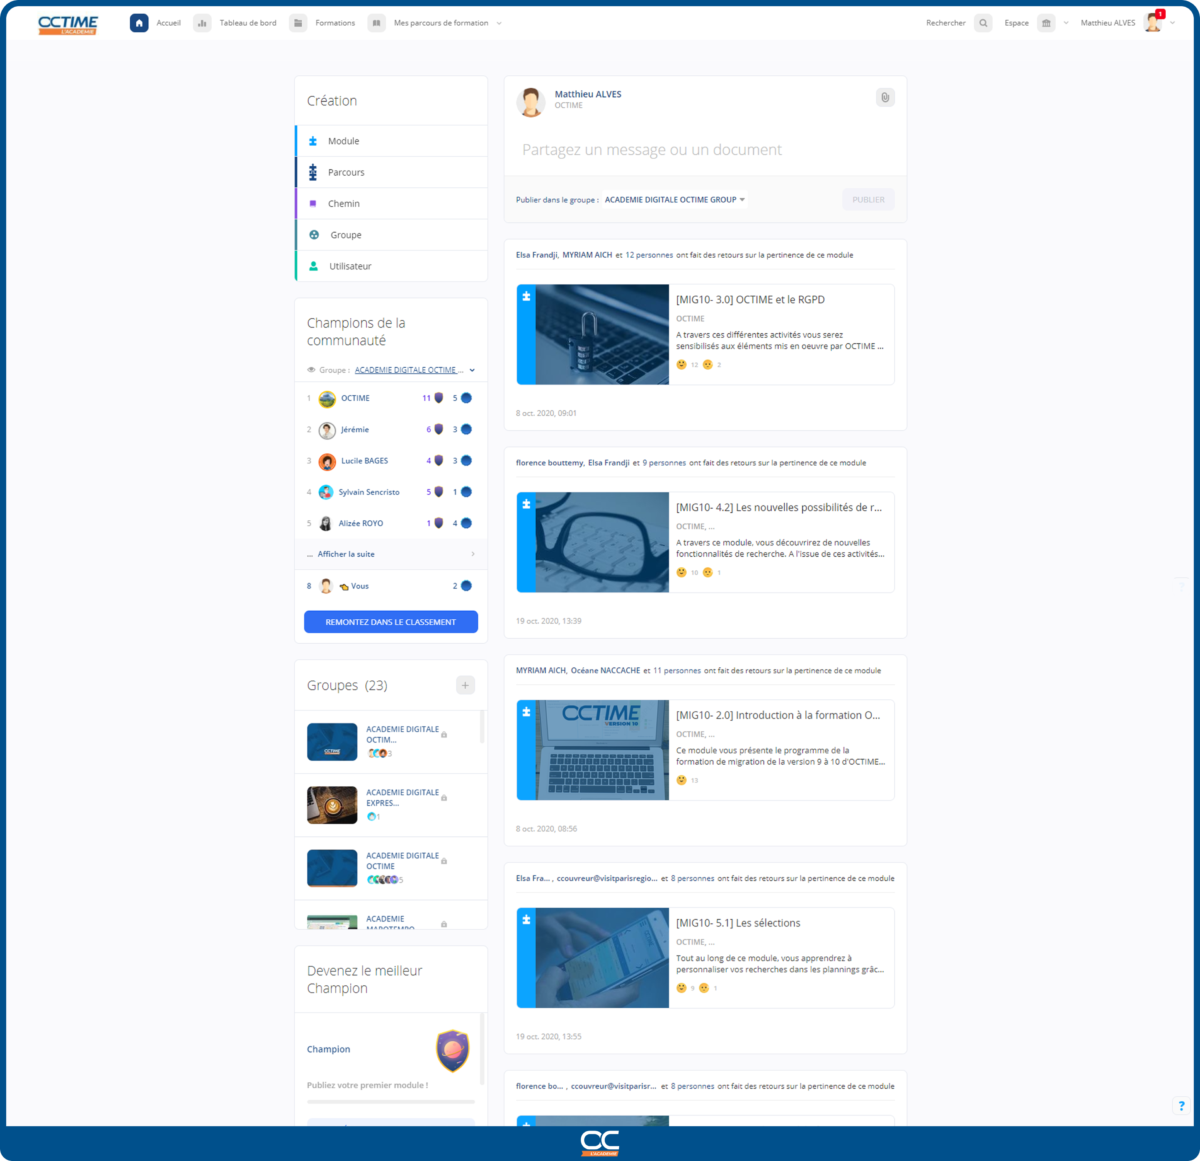Click Champion label in Devenez le meilleur Champion
Image resolution: width=1200 pixels, height=1161 pixels.
coord(329,1050)
